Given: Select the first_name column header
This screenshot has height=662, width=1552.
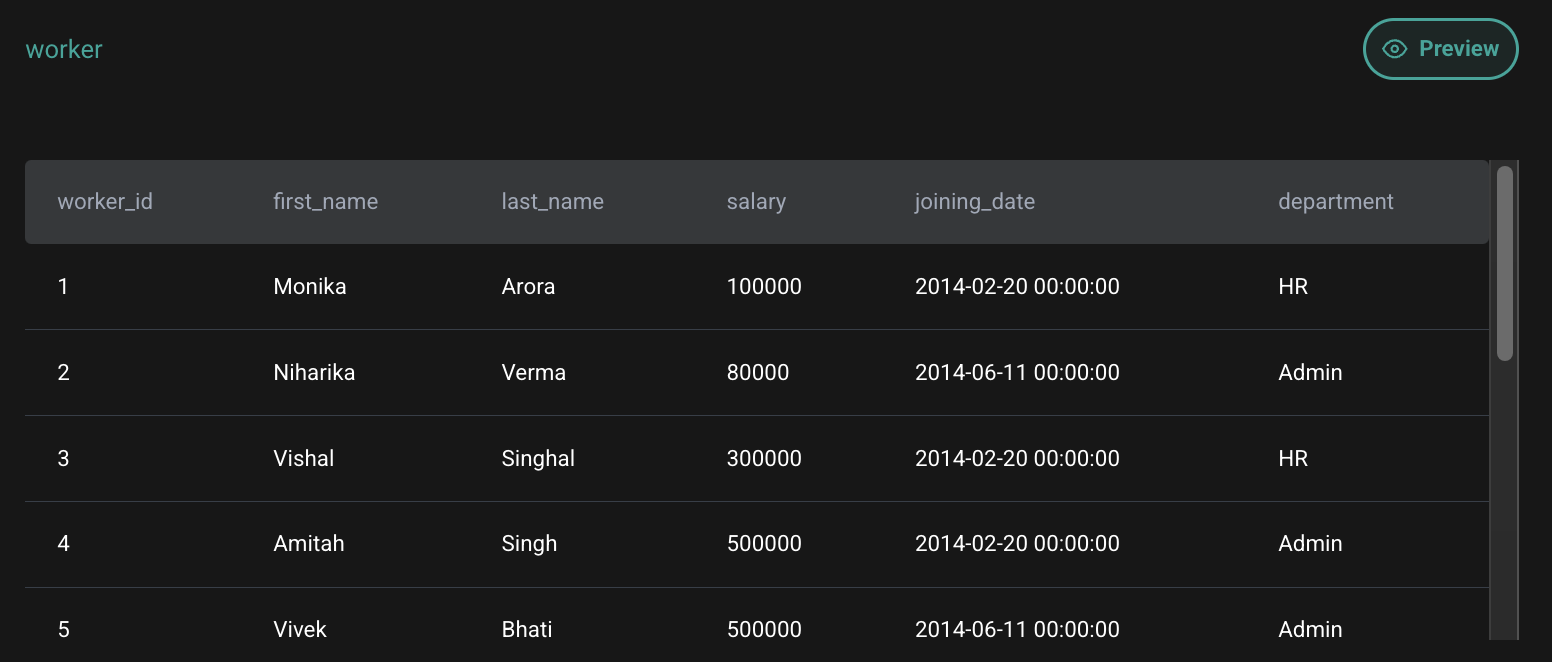Looking at the screenshot, I should (326, 202).
